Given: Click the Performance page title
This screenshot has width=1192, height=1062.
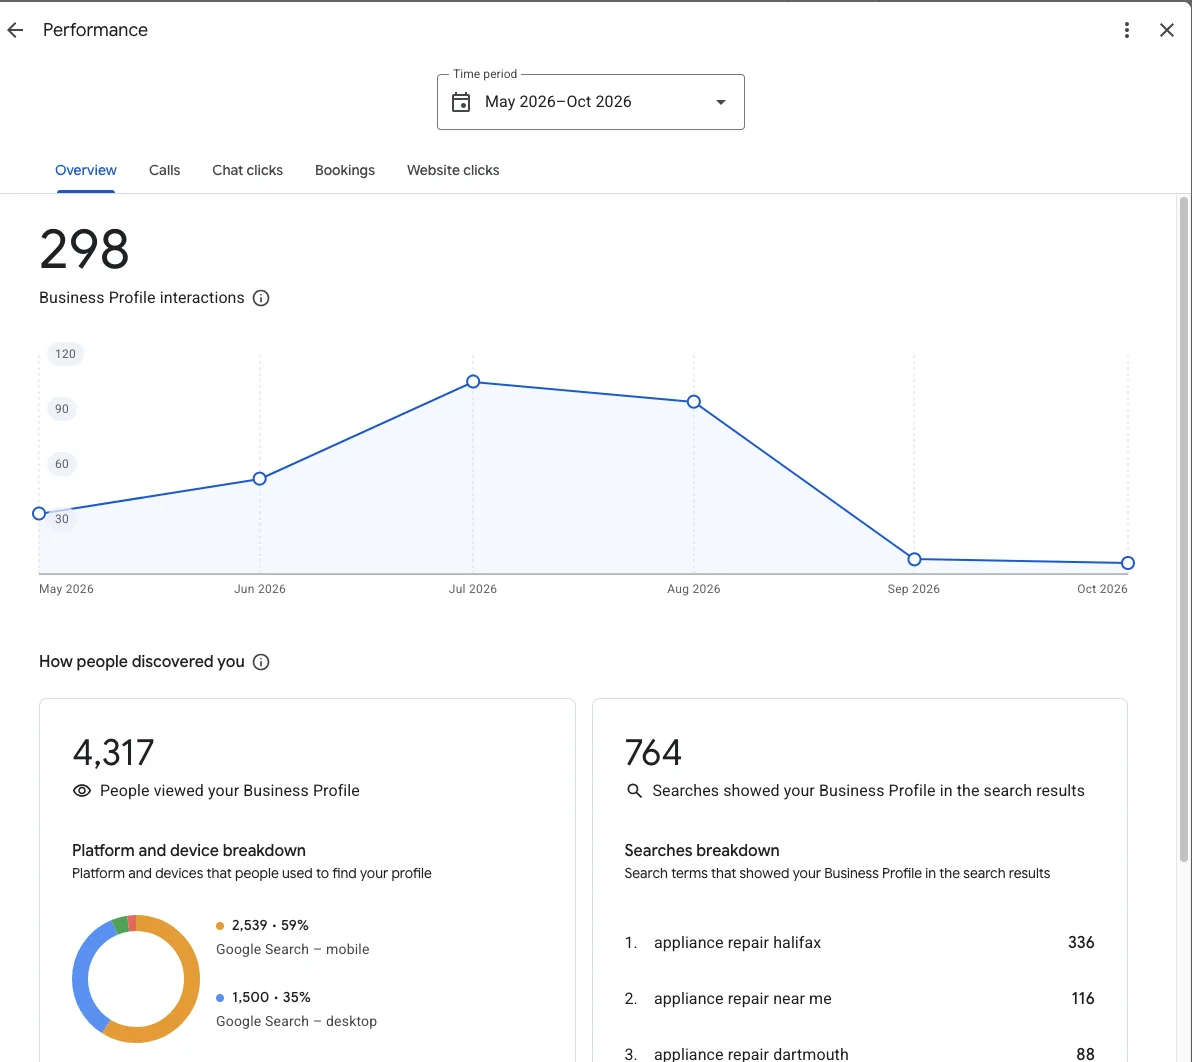Looking at the screenshot, I should [95, 30].
